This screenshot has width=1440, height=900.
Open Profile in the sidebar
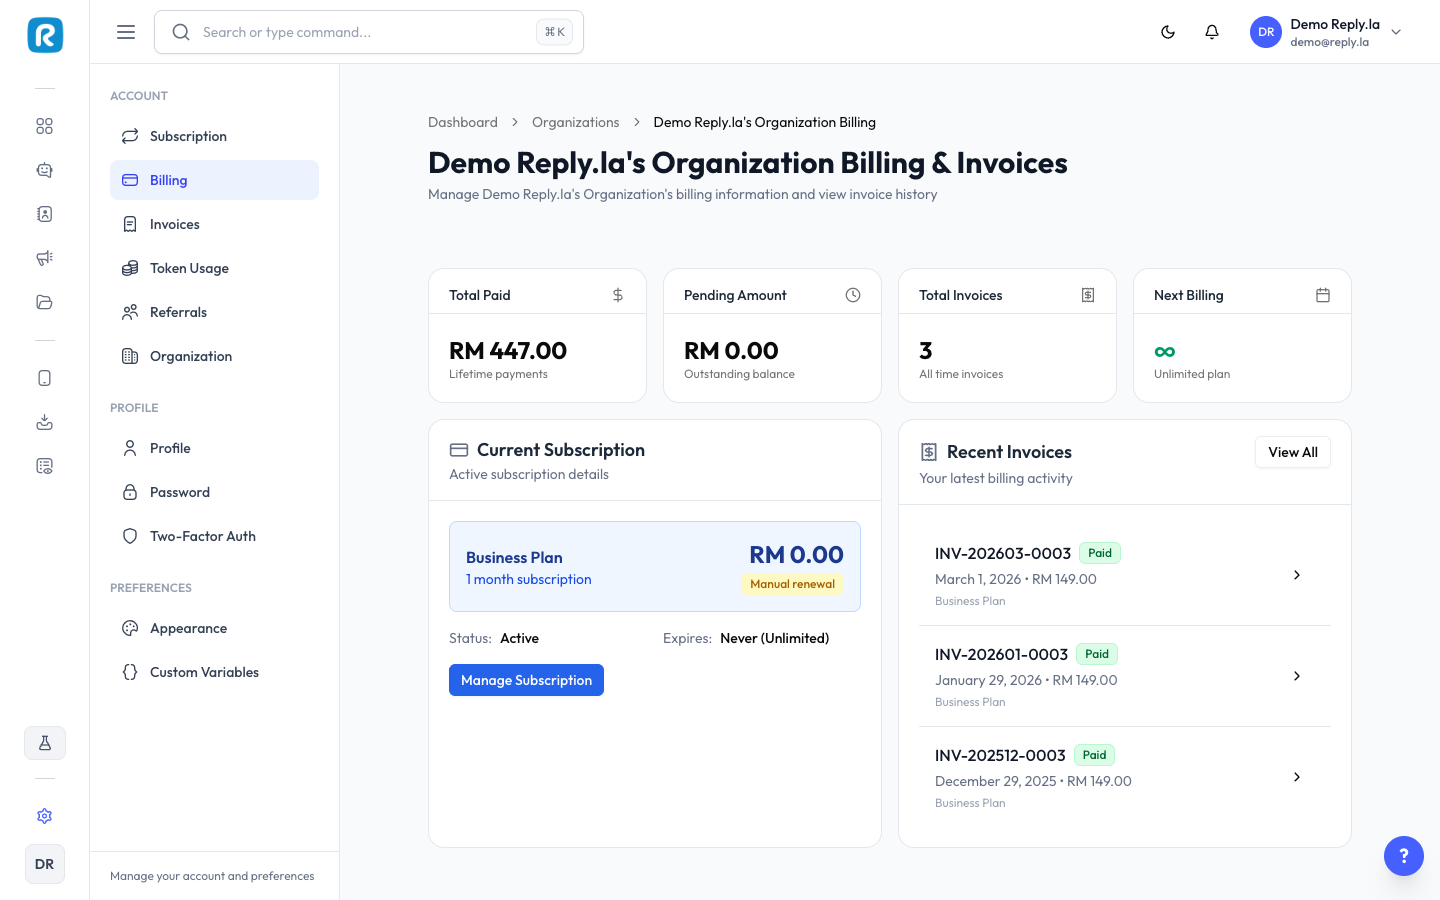[214, 448]
